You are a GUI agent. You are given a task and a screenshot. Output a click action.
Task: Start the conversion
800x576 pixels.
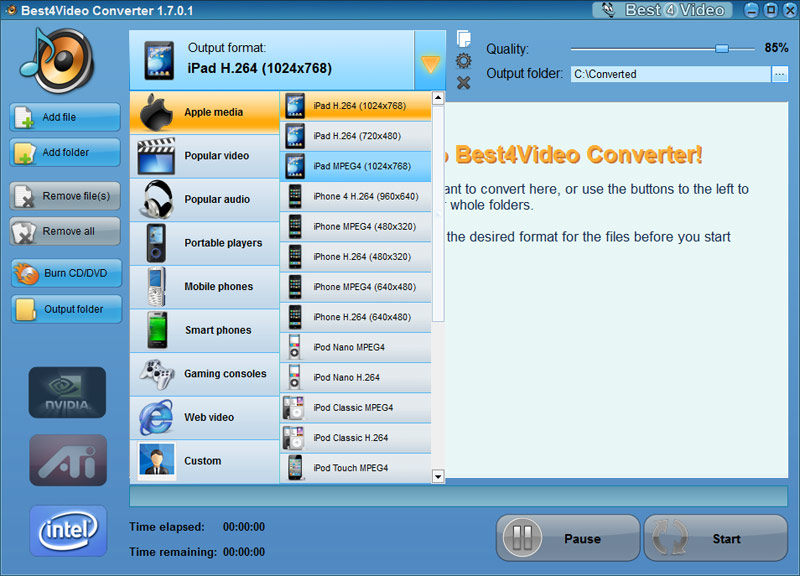pos(716,538)
